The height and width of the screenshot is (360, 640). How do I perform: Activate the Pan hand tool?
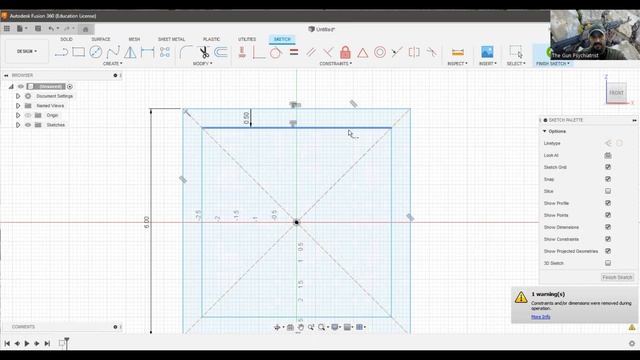pyautogui.click(x=301, y=327)
